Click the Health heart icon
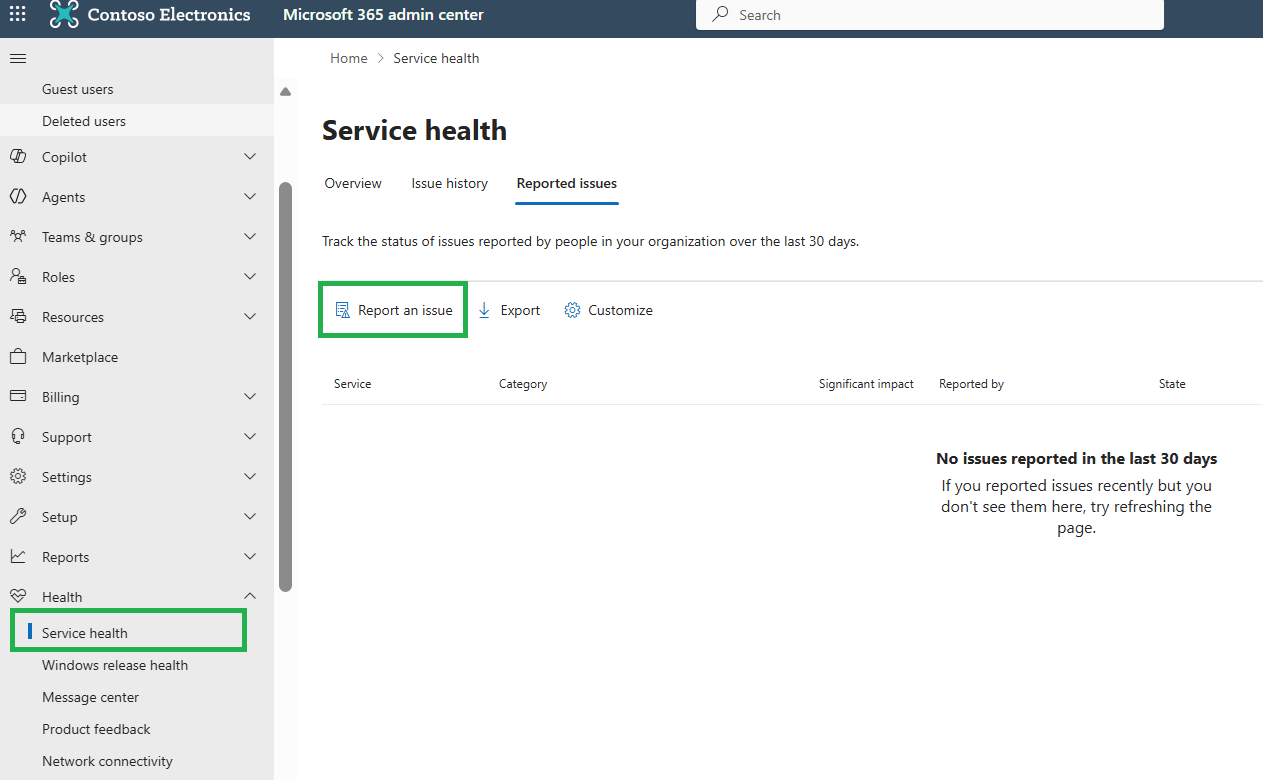The height and width of the screenshot is (780, 1263). [18, 597]
